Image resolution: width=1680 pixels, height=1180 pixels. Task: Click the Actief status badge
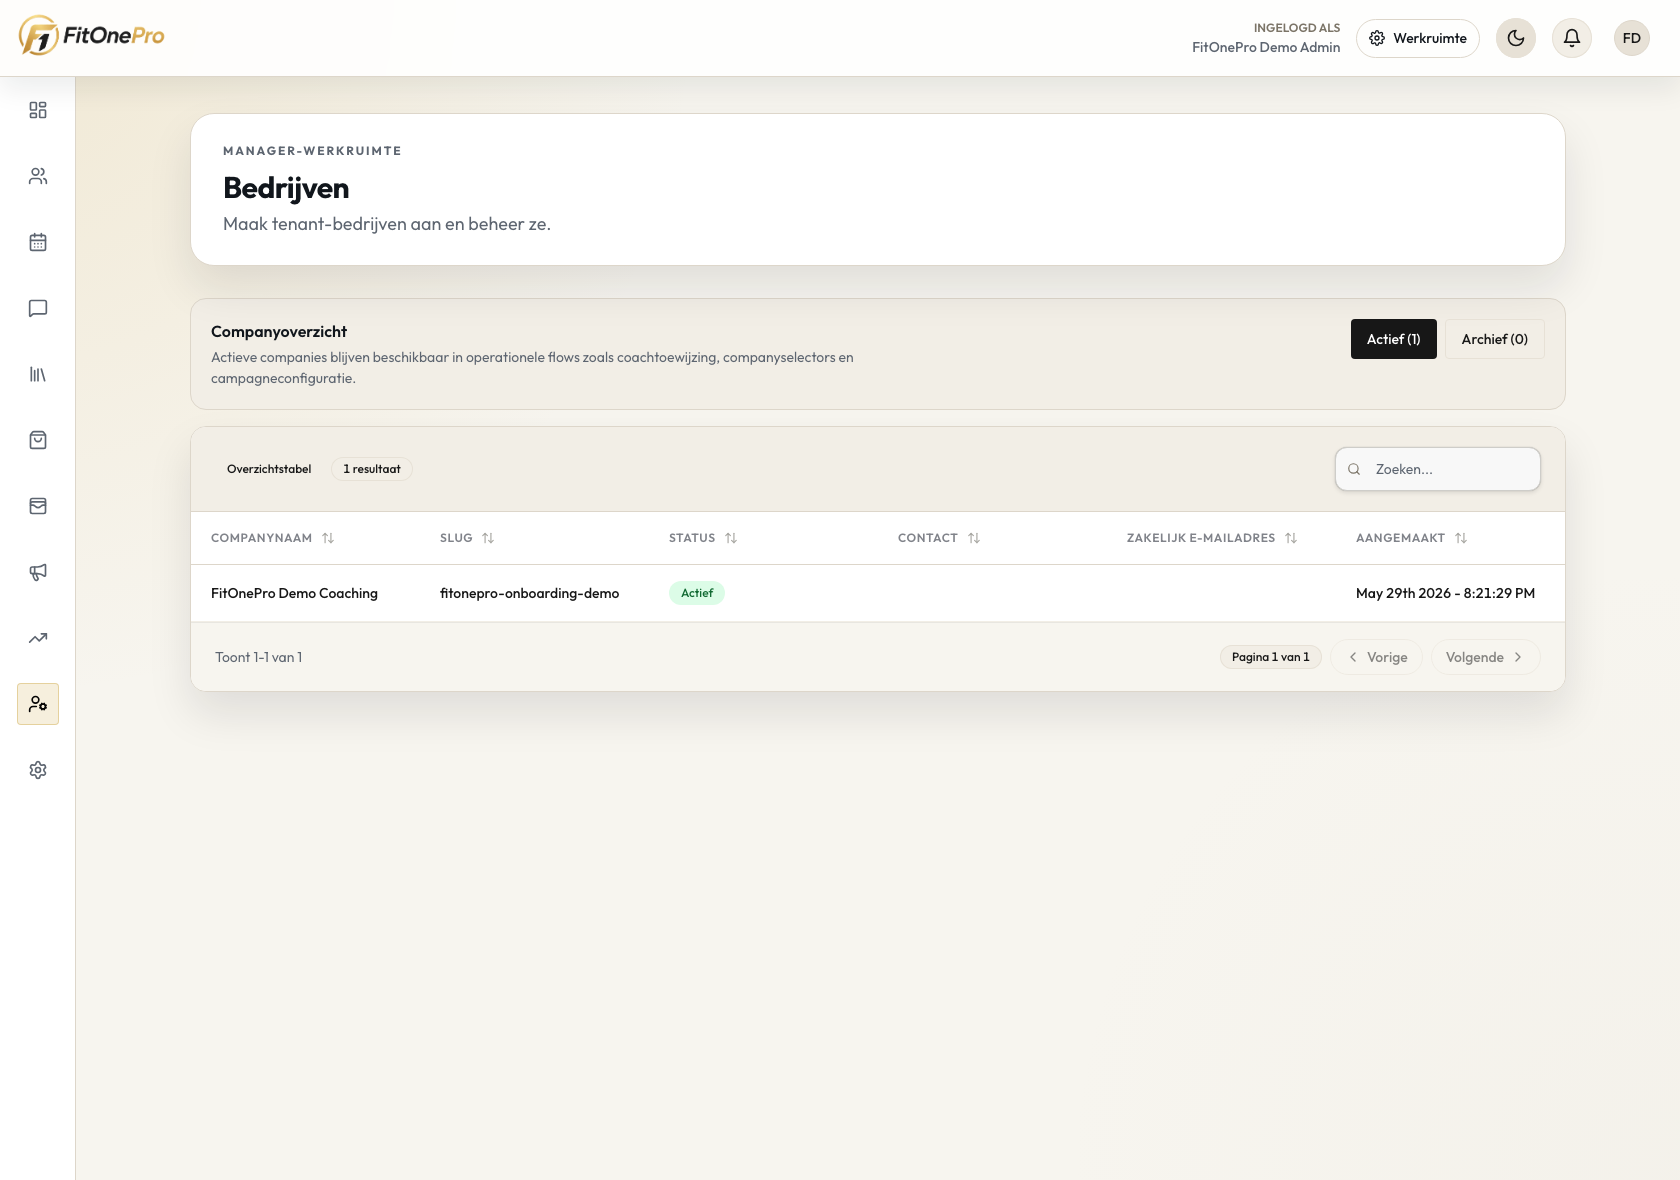click(697, 593)
